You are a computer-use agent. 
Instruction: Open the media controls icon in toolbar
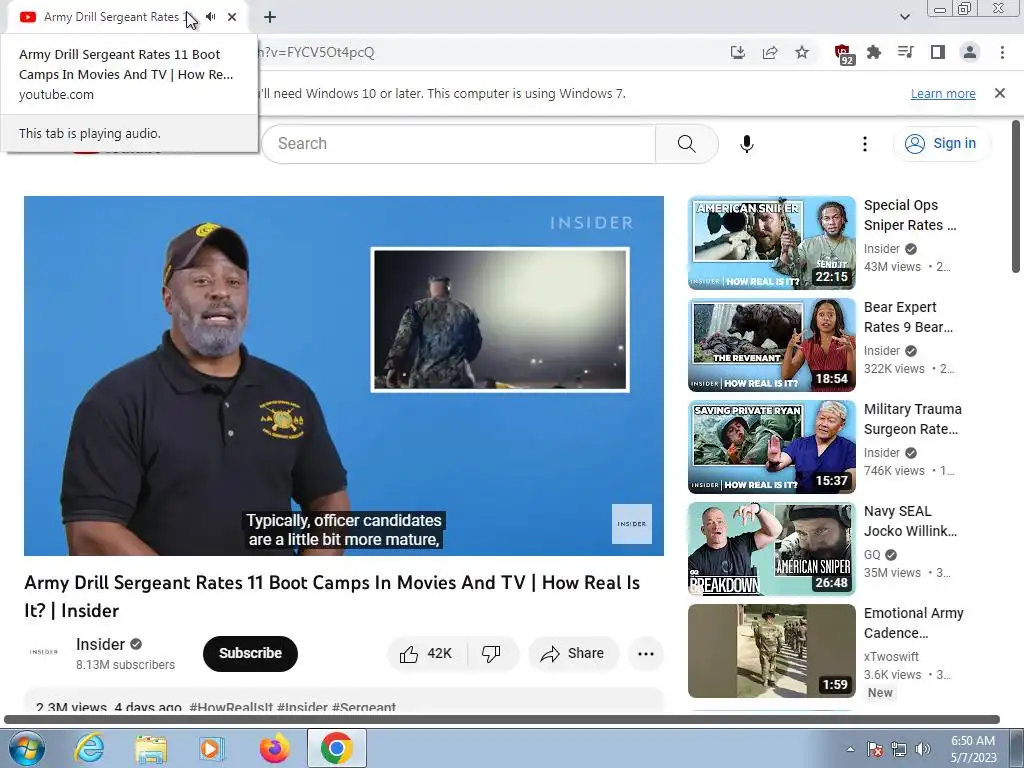(x=906, y=52)
